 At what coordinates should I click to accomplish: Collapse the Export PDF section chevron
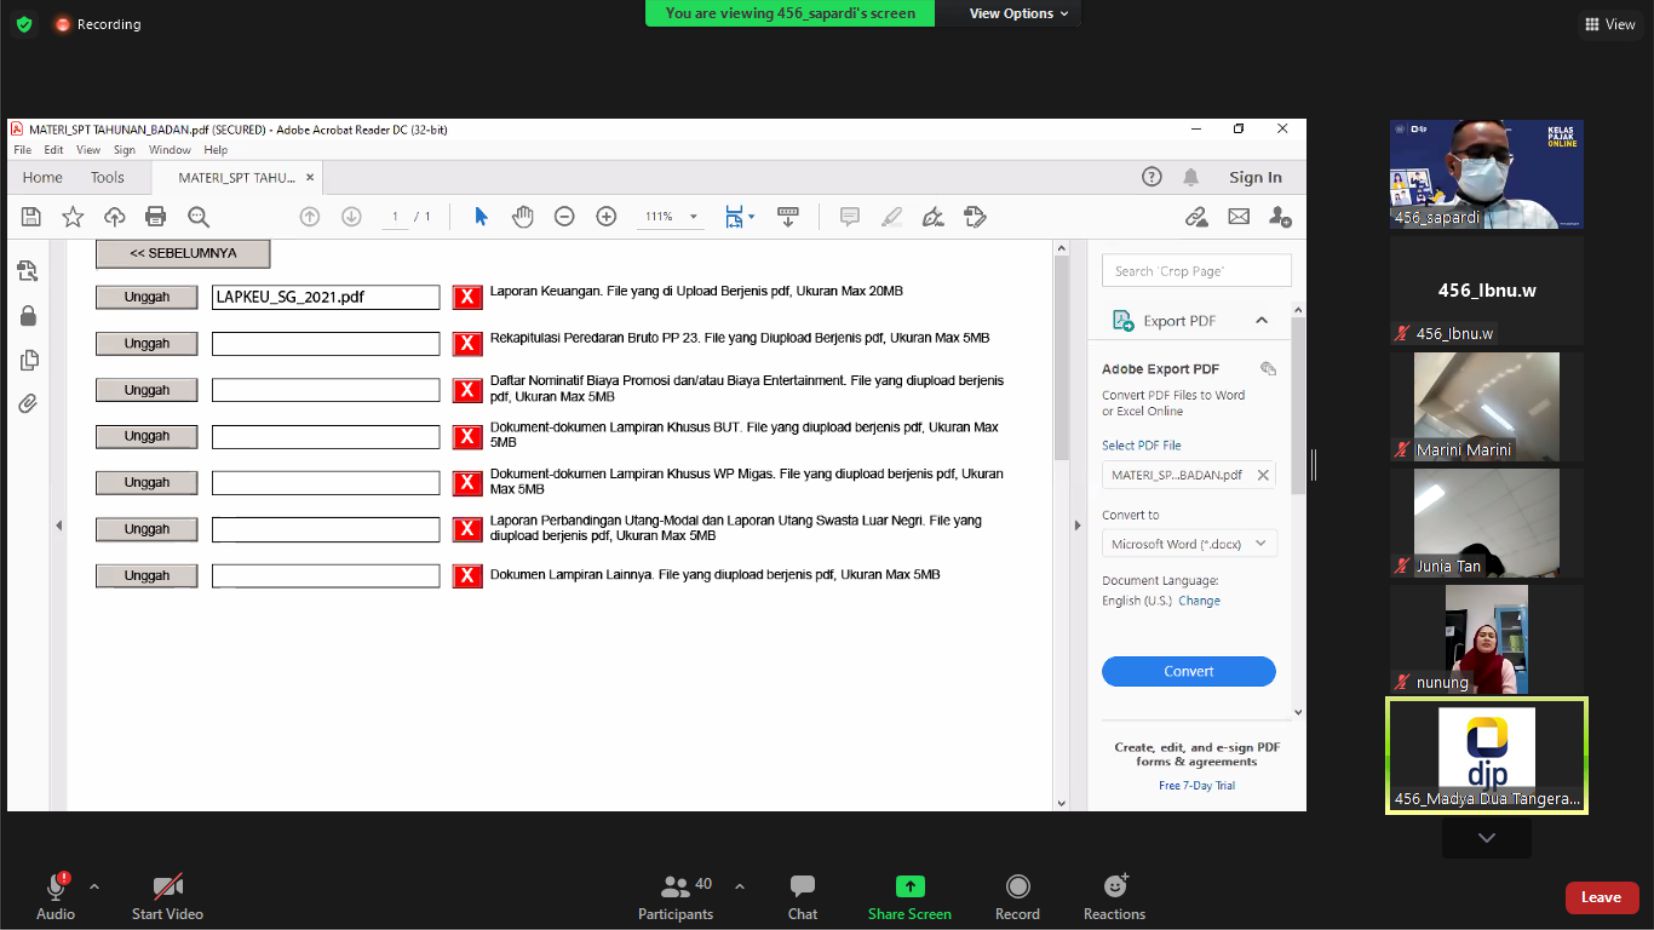[1261, 321]
